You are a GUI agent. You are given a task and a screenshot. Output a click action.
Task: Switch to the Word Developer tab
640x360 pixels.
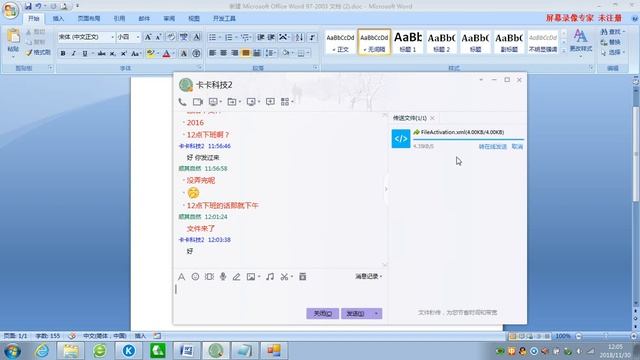tap(224, 18)
